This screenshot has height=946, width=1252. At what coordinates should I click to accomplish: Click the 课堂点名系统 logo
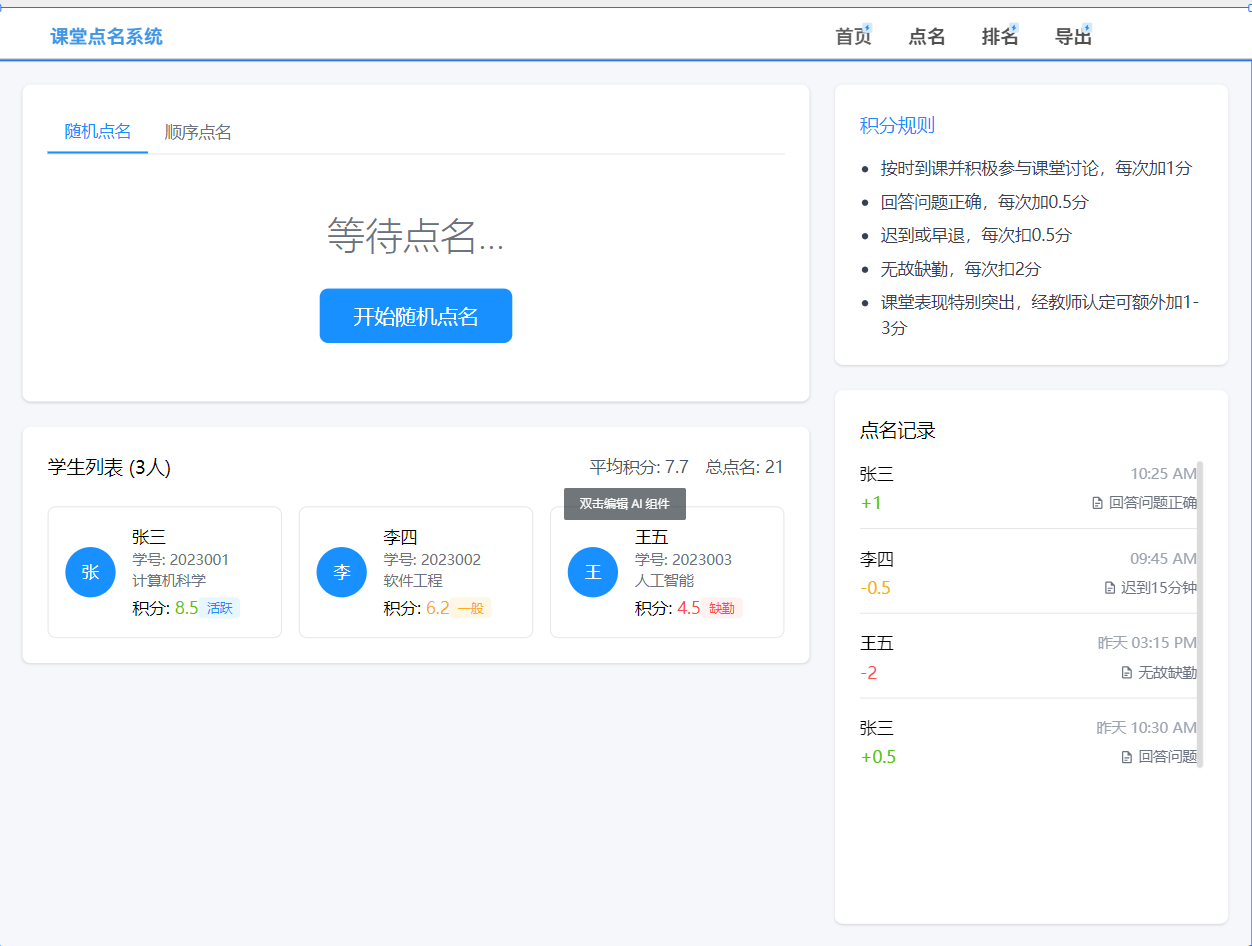point(106,36)
